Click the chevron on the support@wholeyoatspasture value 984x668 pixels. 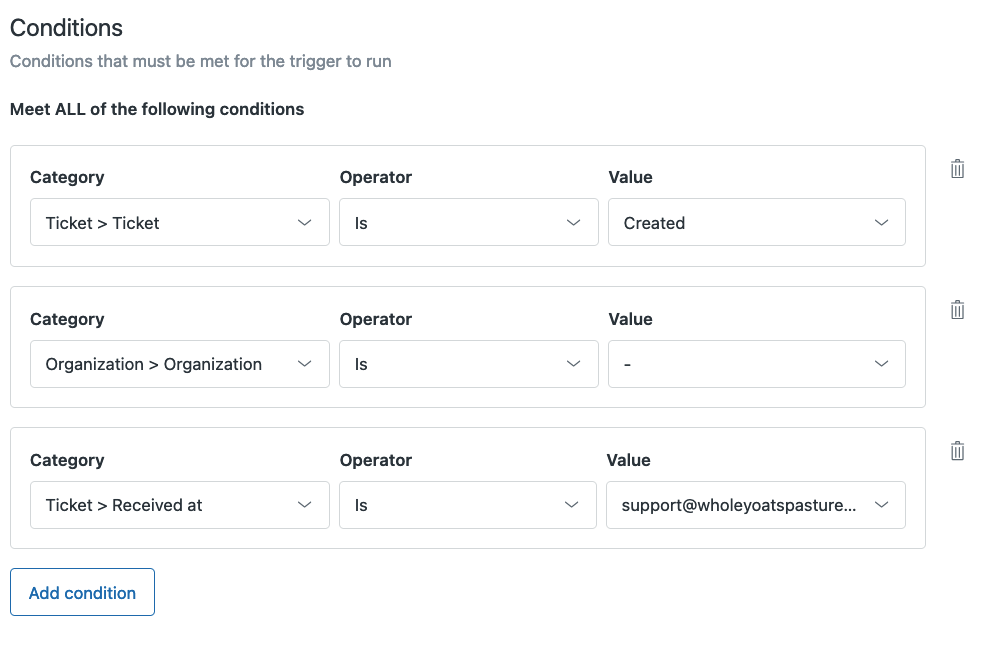click(x=881, y=505)
